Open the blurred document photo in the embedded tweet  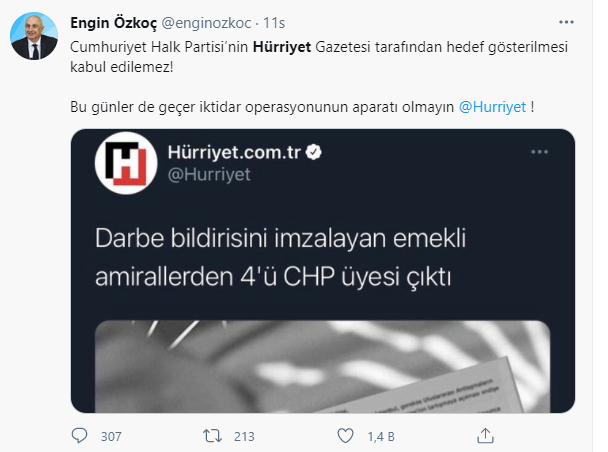322,367
